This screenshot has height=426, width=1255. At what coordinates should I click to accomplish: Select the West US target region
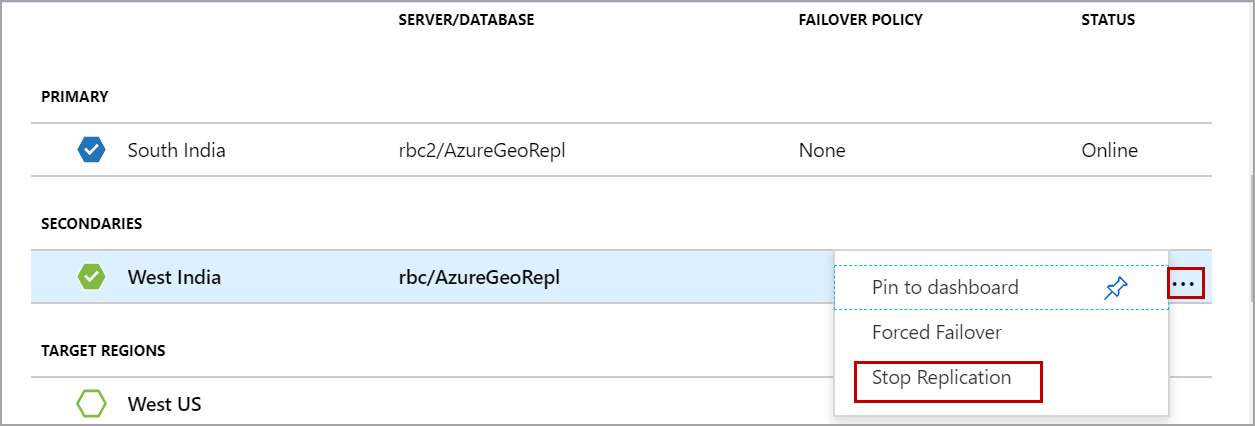164,405
